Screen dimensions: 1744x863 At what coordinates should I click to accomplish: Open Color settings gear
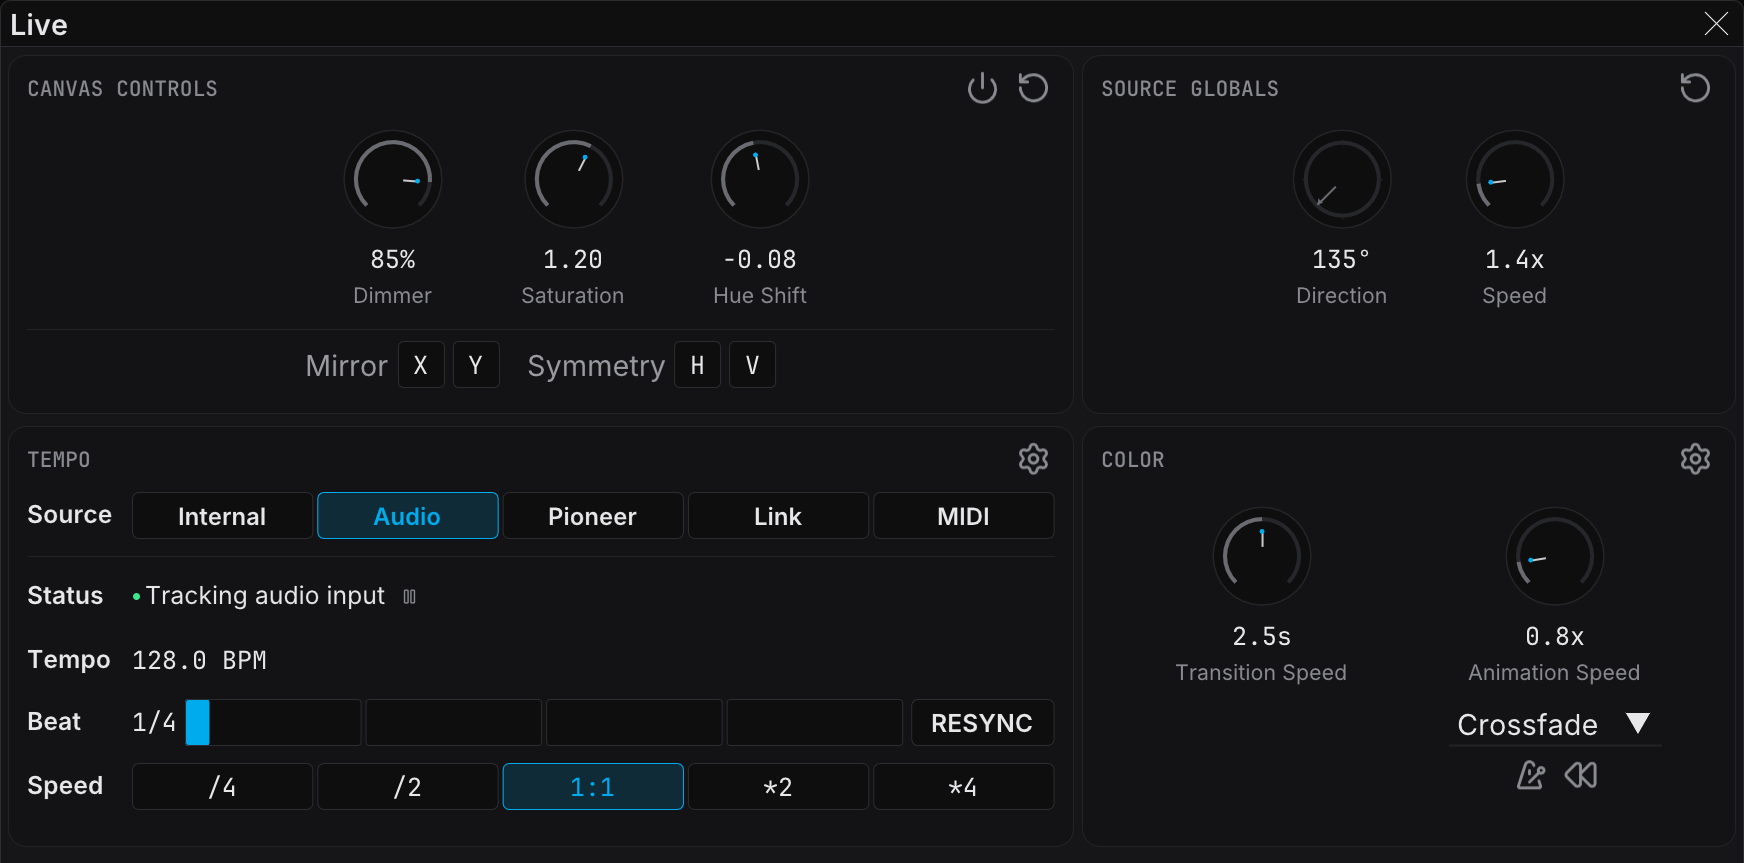1695,459
